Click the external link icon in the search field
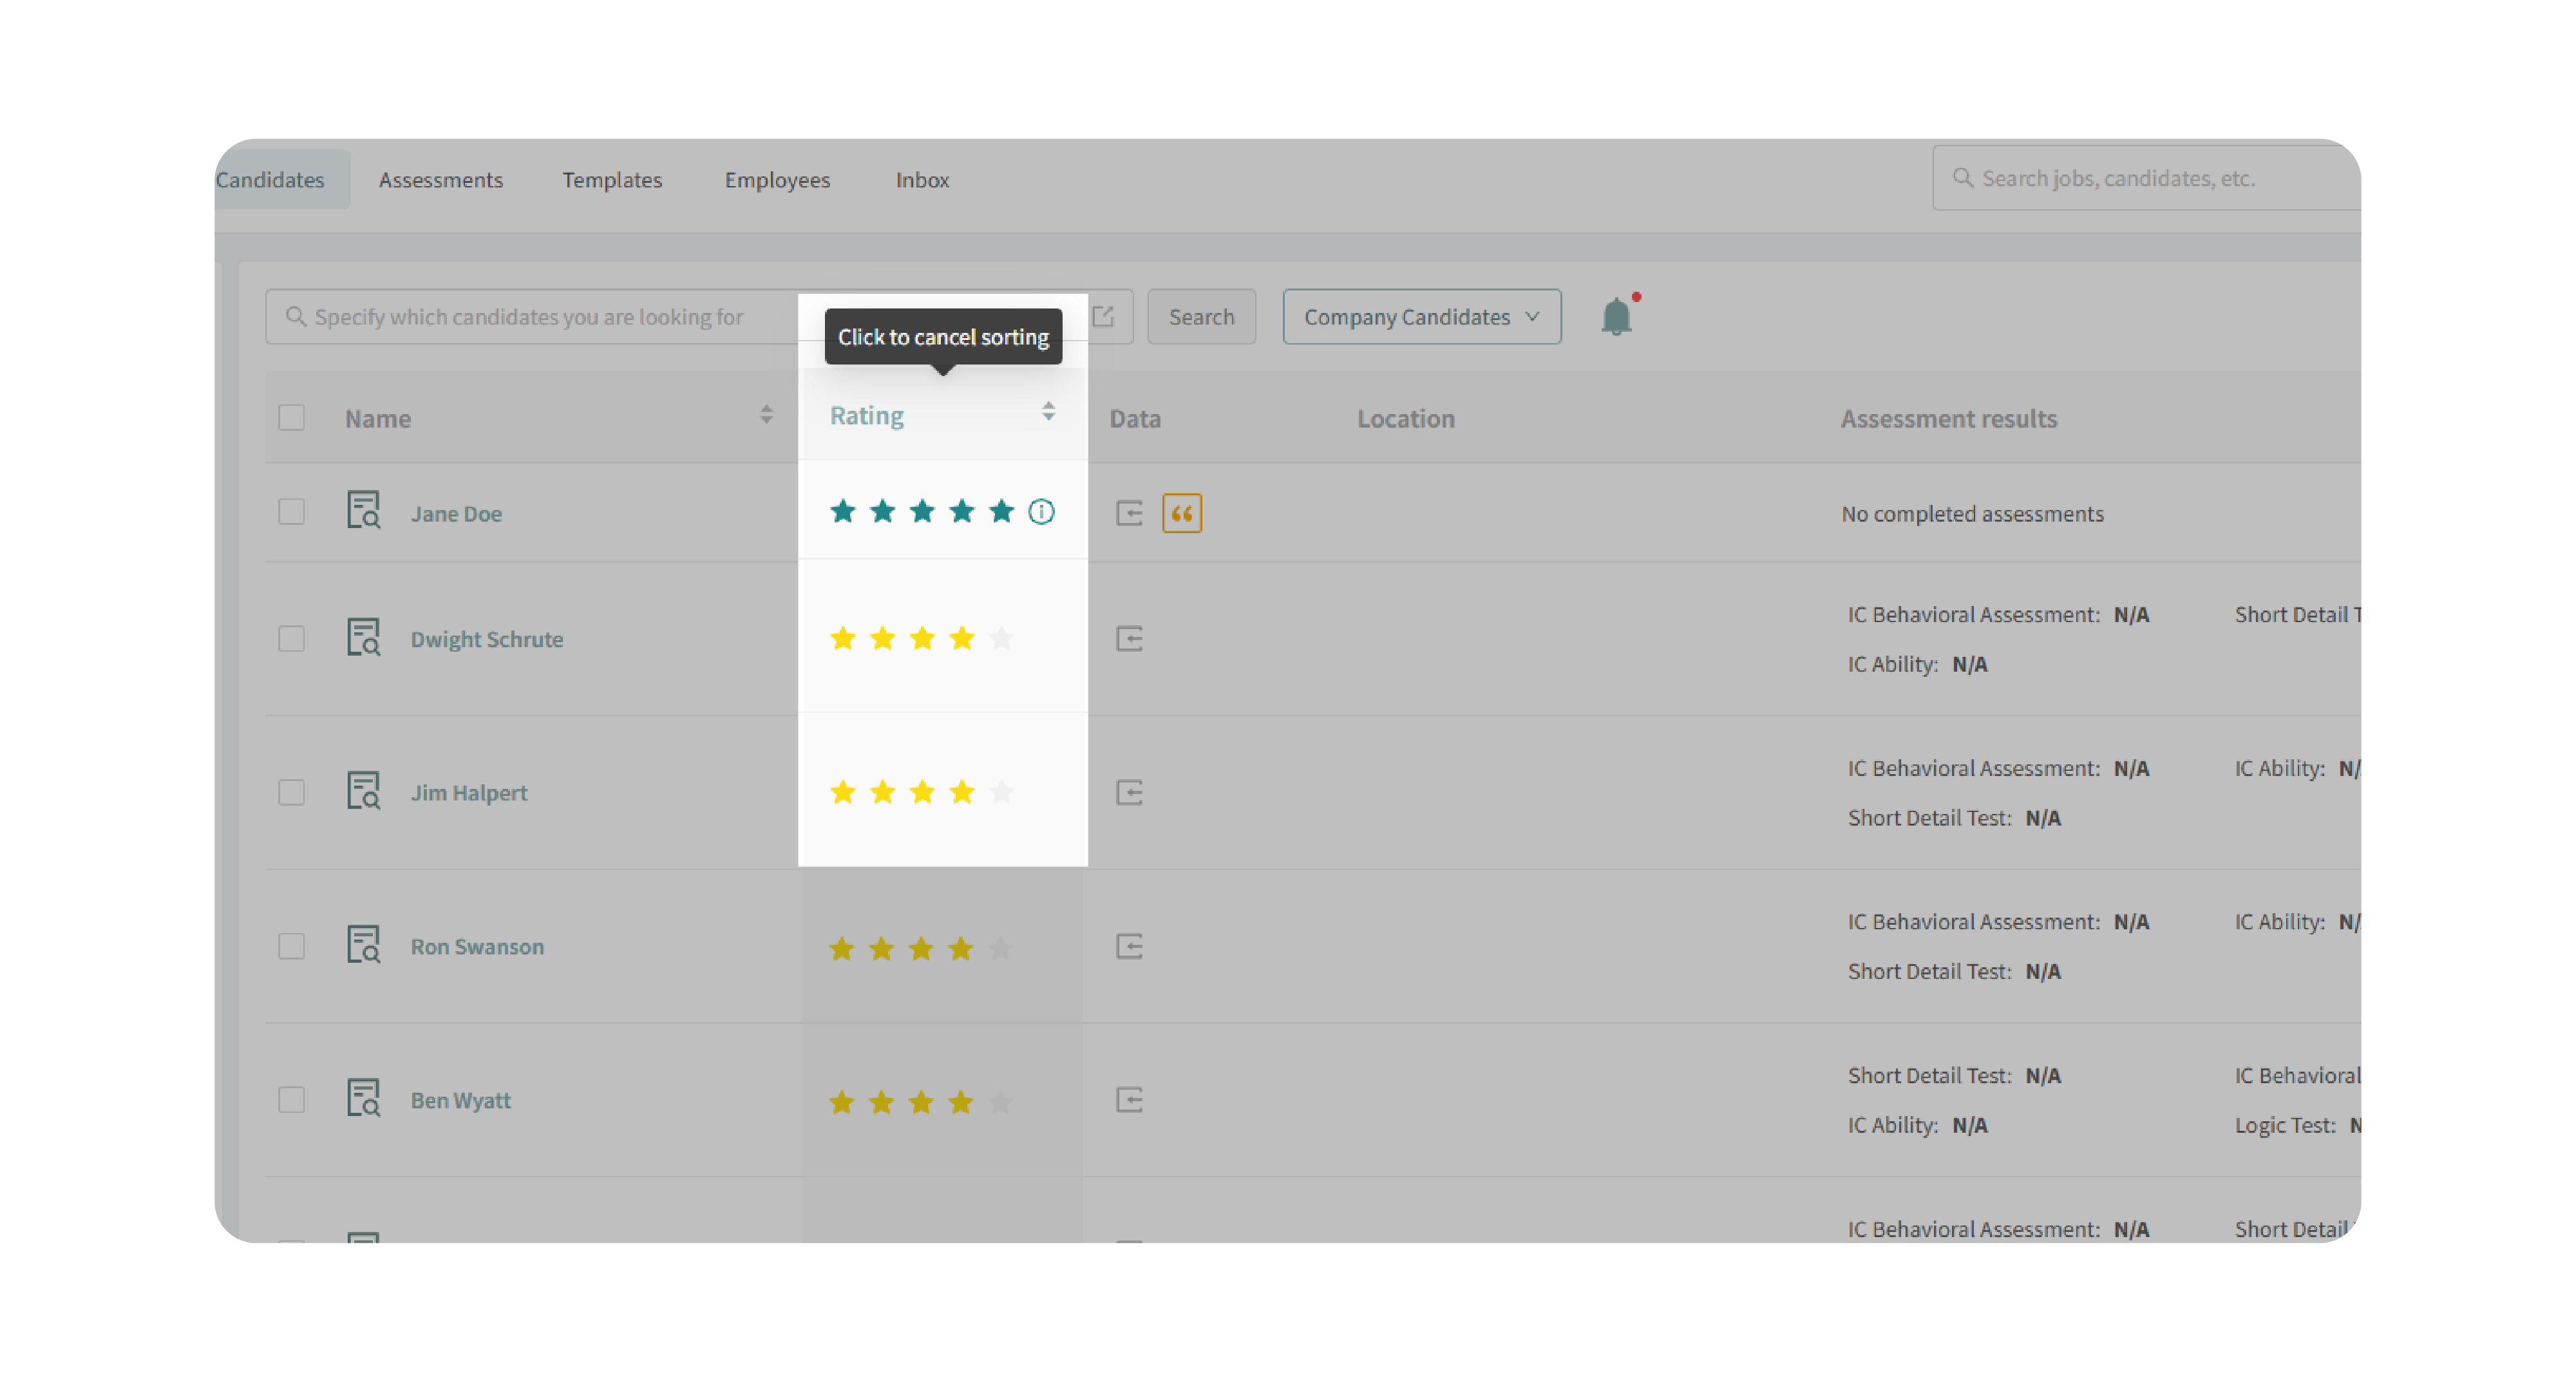The image size is (2576, 1382). click(1103, 316)
